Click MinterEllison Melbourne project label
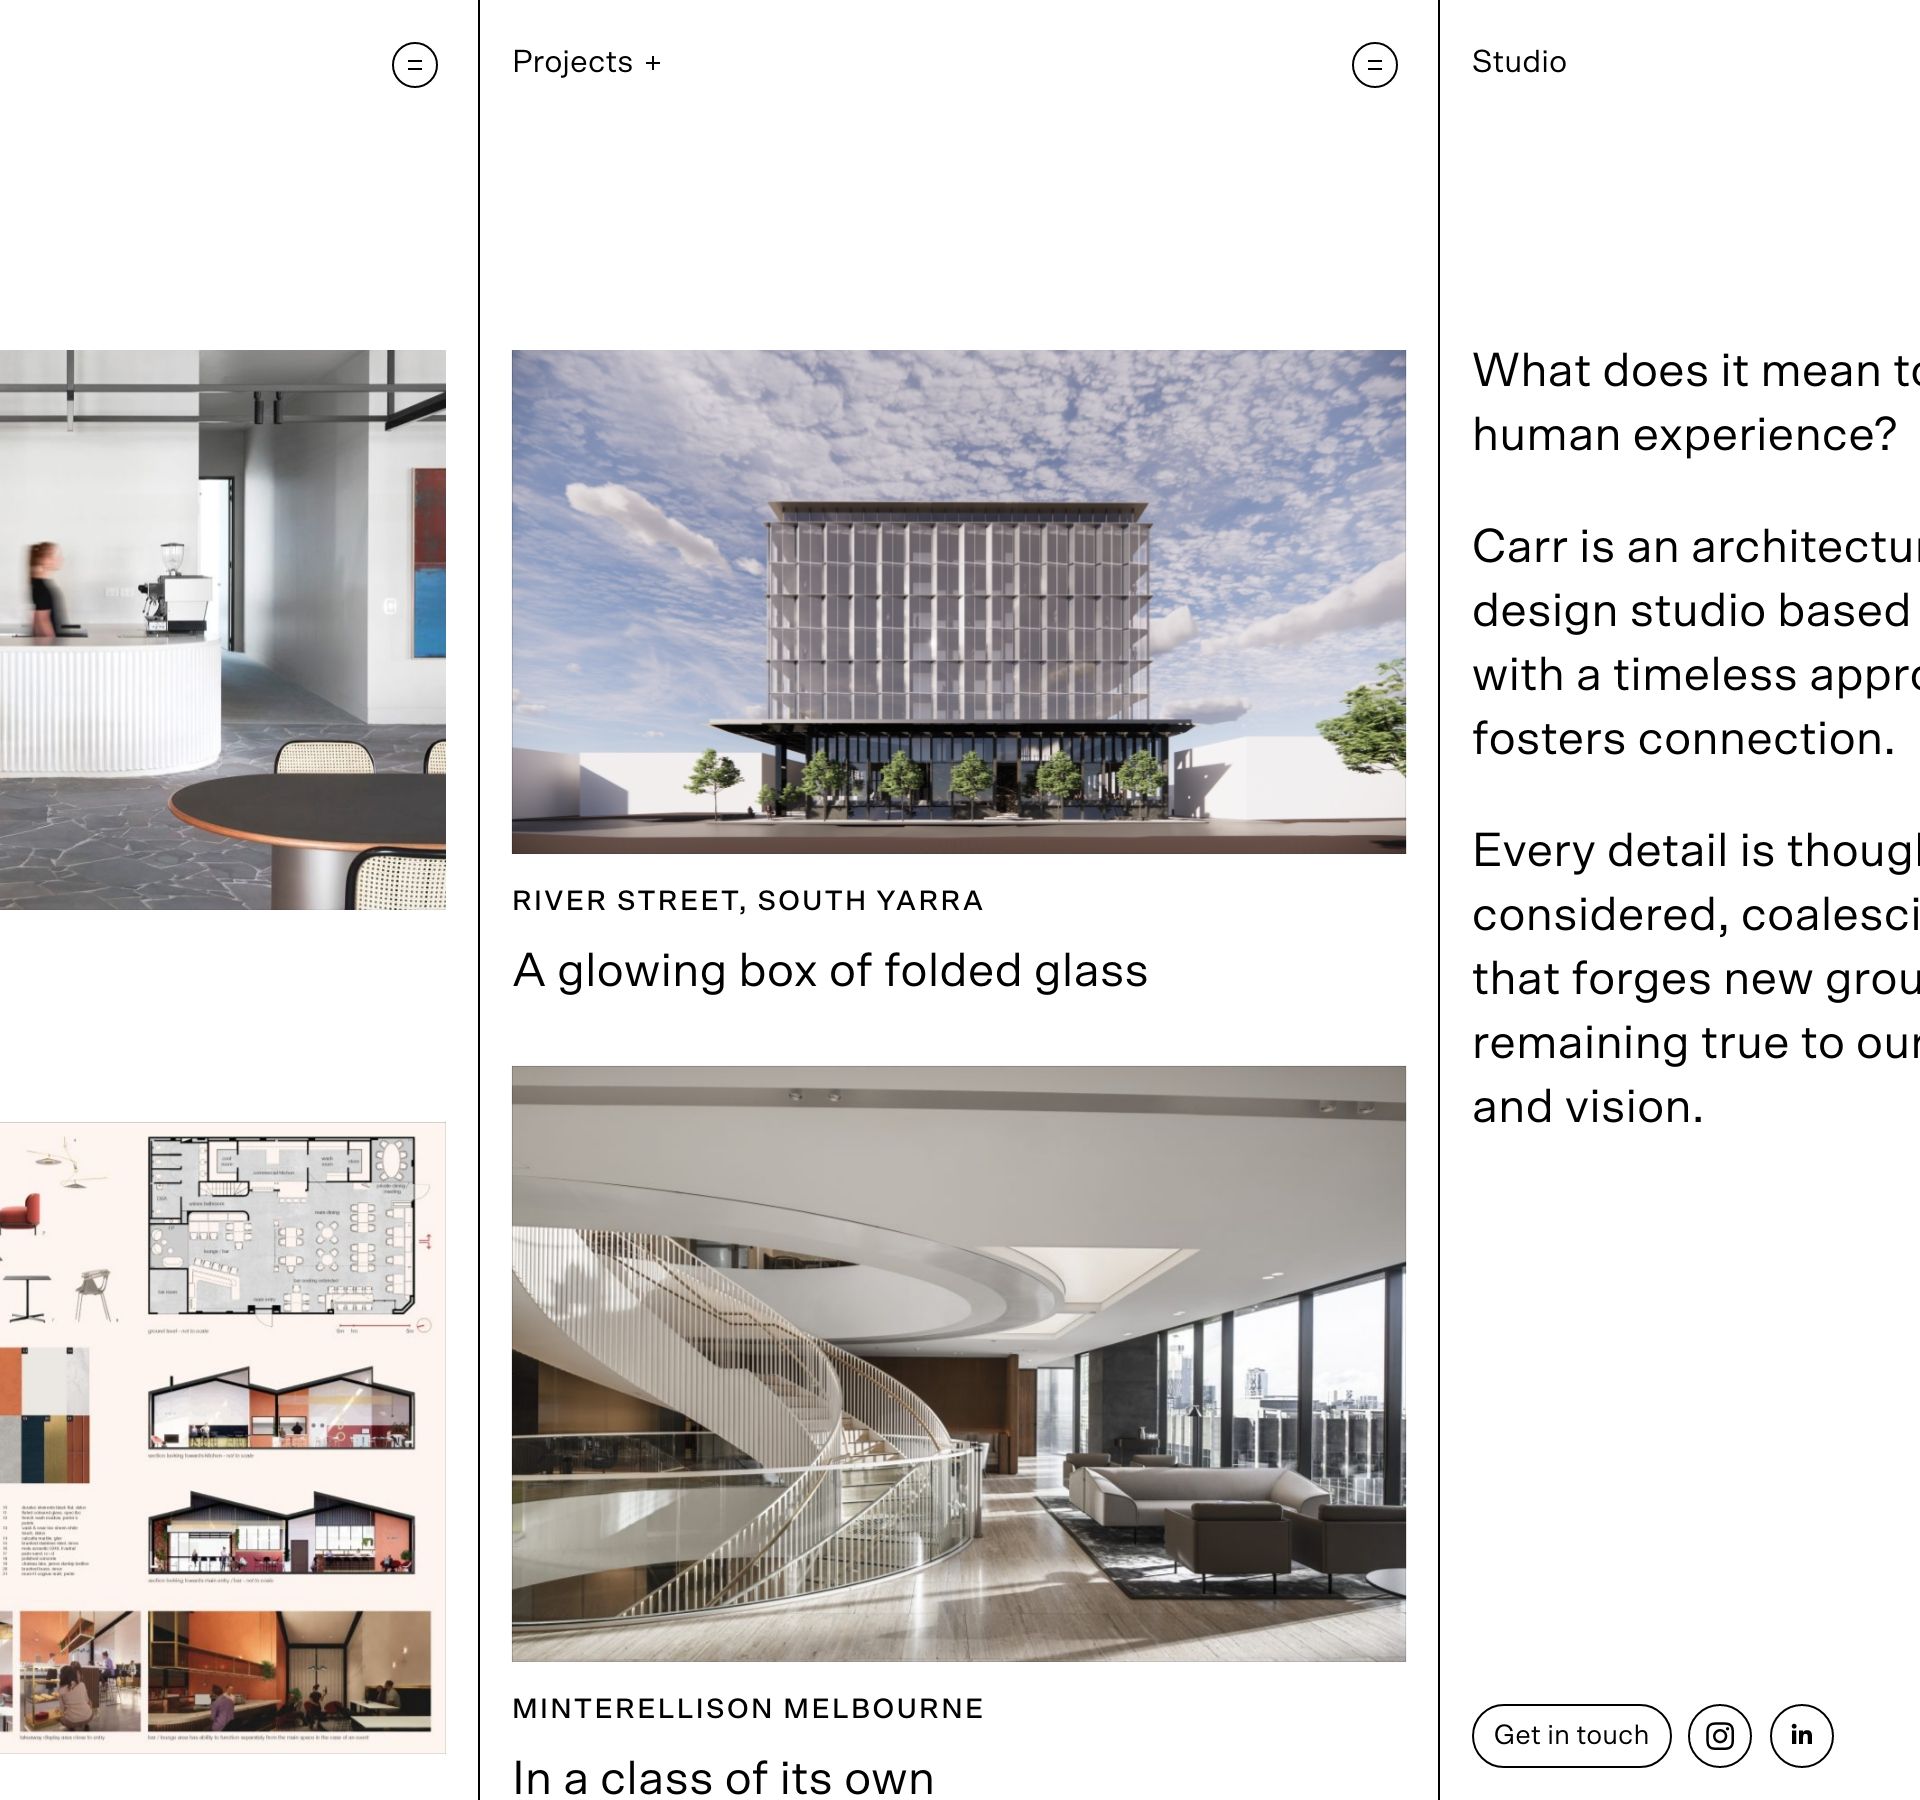Viewport: 1920px width, 1800px height. pos(747,1708)
